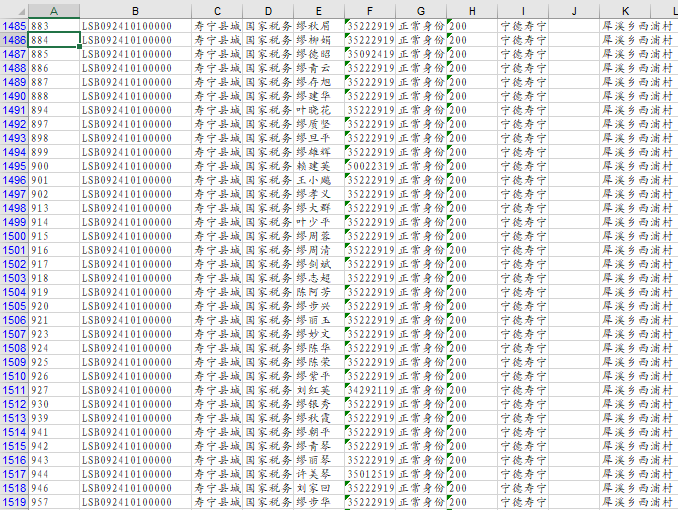Click name cell 陈阿芳
Viewport: 678px width, 510px height.
pos(319,292)
